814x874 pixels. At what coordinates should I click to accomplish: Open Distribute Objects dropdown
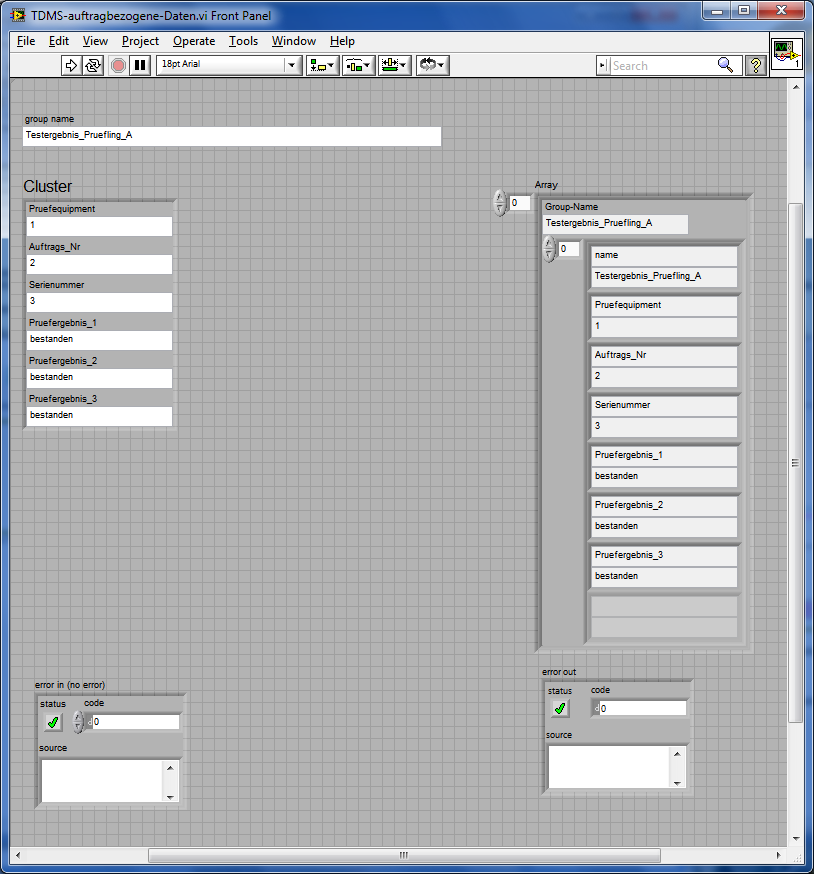(358, 65)
